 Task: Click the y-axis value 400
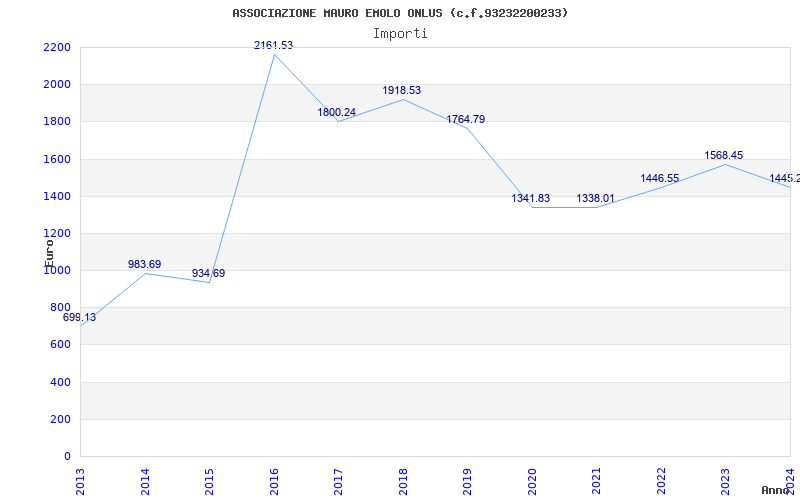60,382
